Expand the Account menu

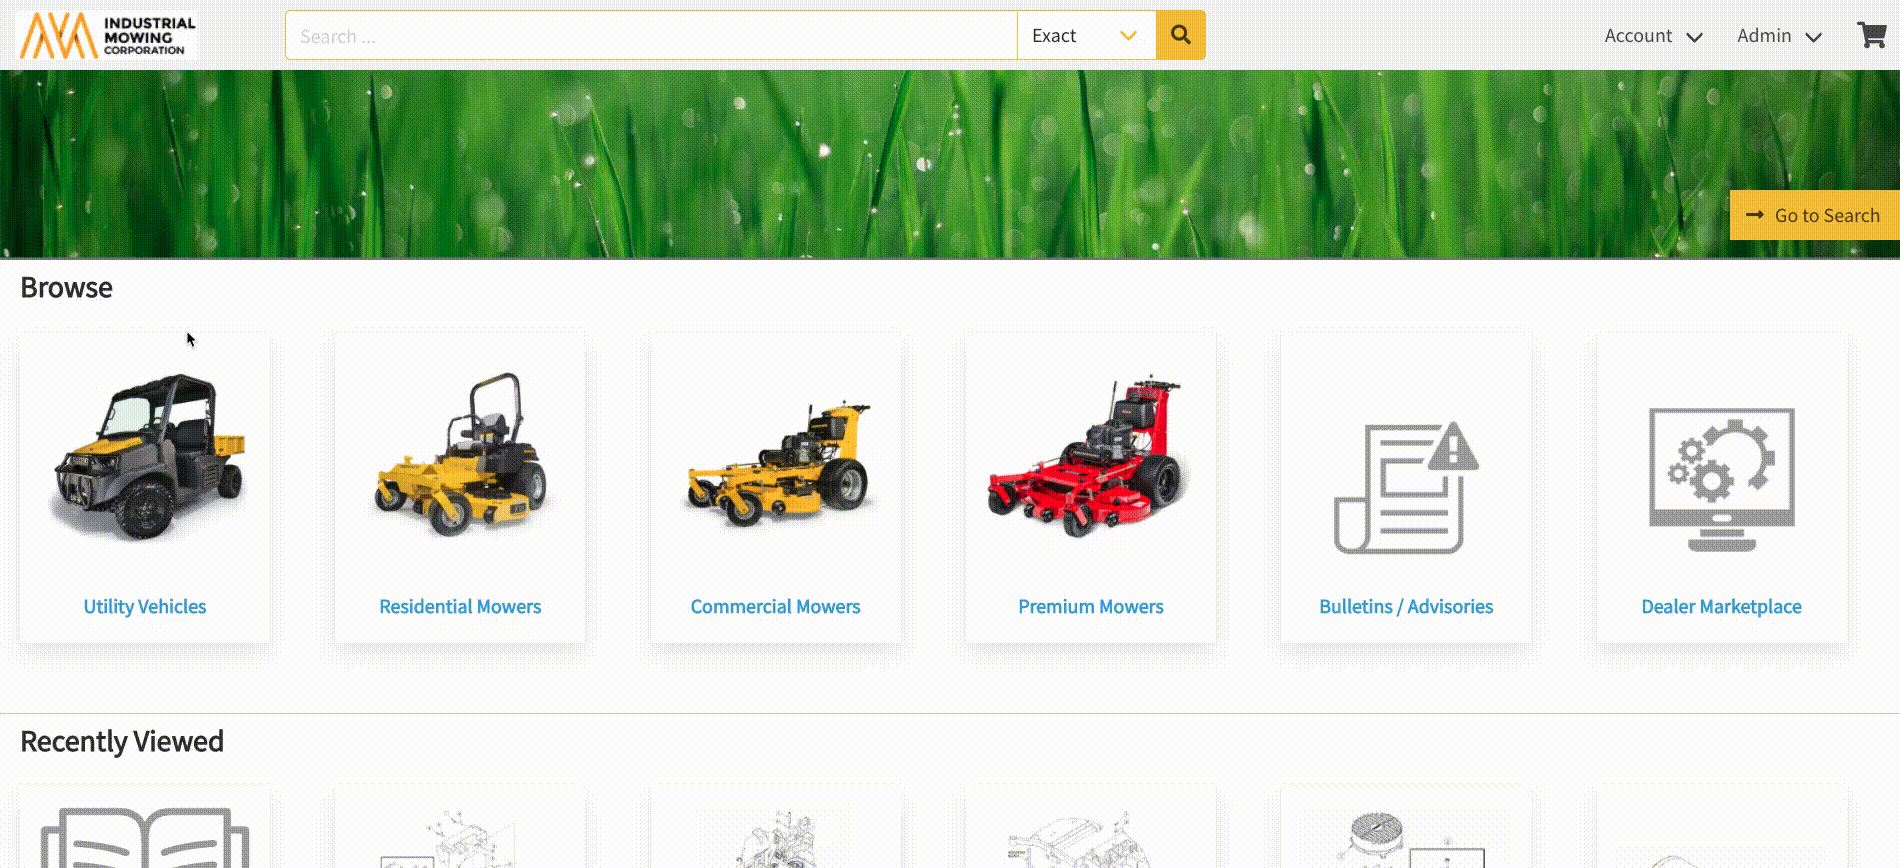(1652, 36)
